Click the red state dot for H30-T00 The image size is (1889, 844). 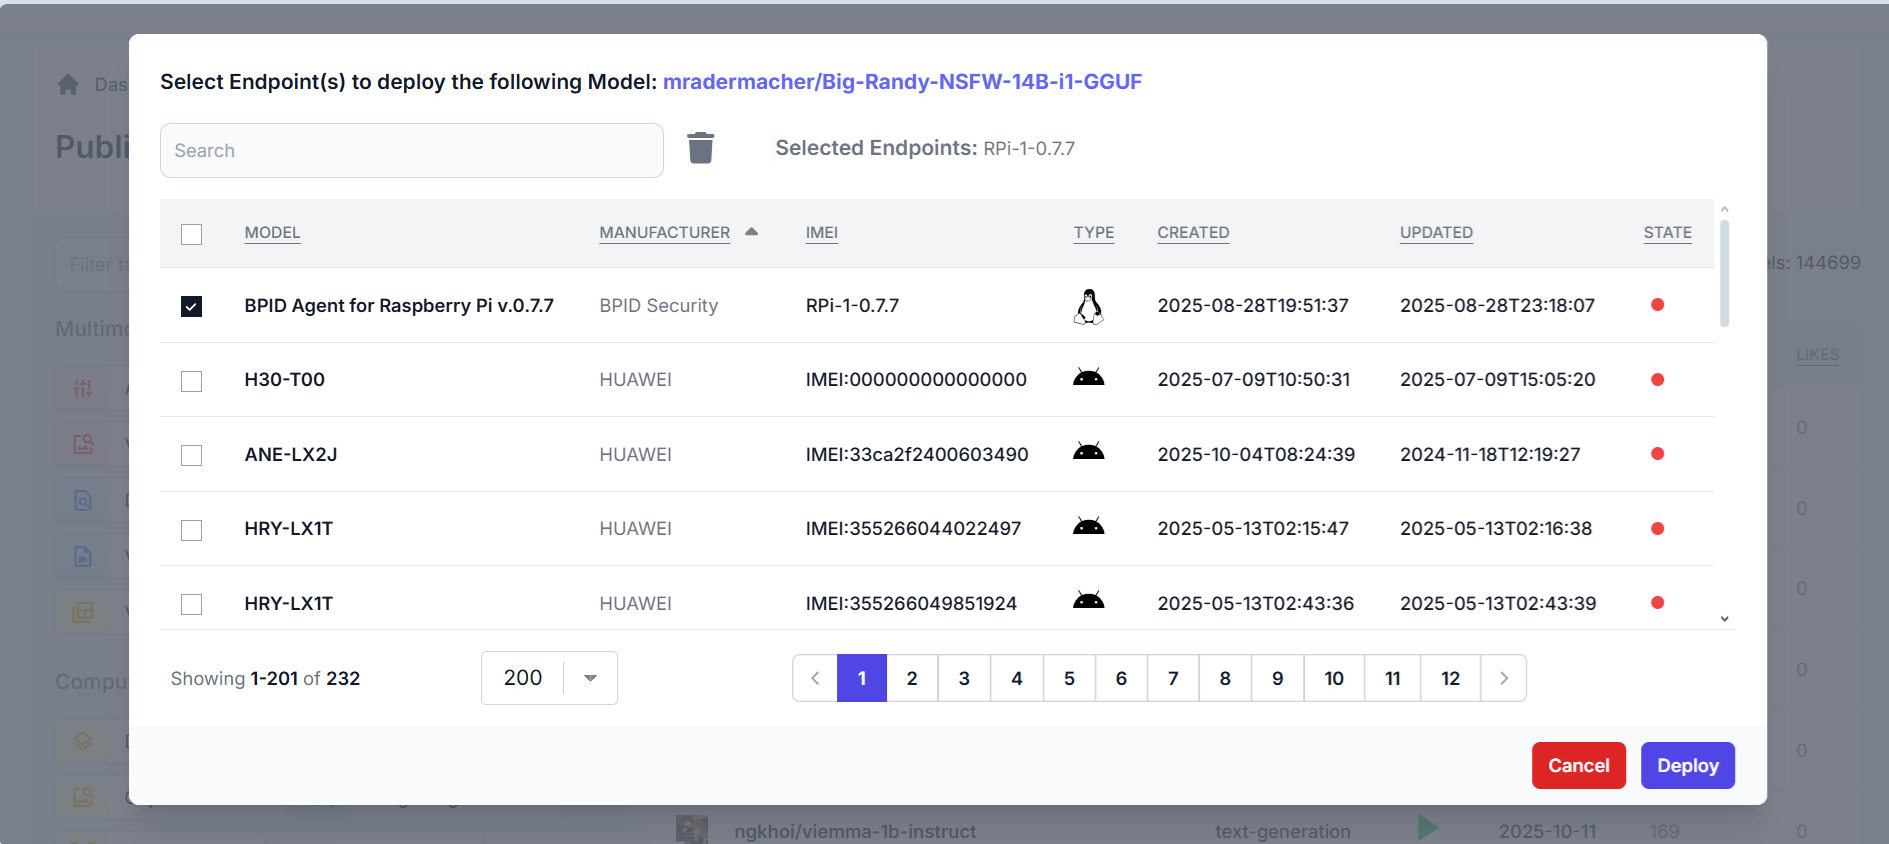(1656, 380)
